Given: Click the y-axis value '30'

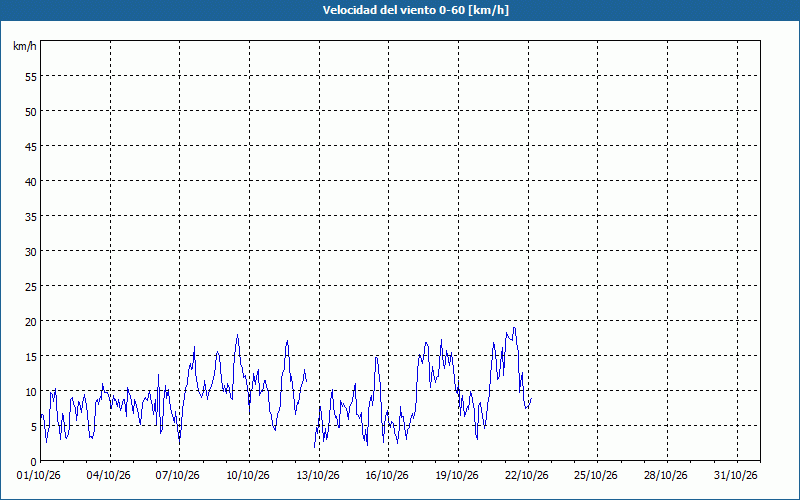Looking at the screenshot, I should pos(31,252).
